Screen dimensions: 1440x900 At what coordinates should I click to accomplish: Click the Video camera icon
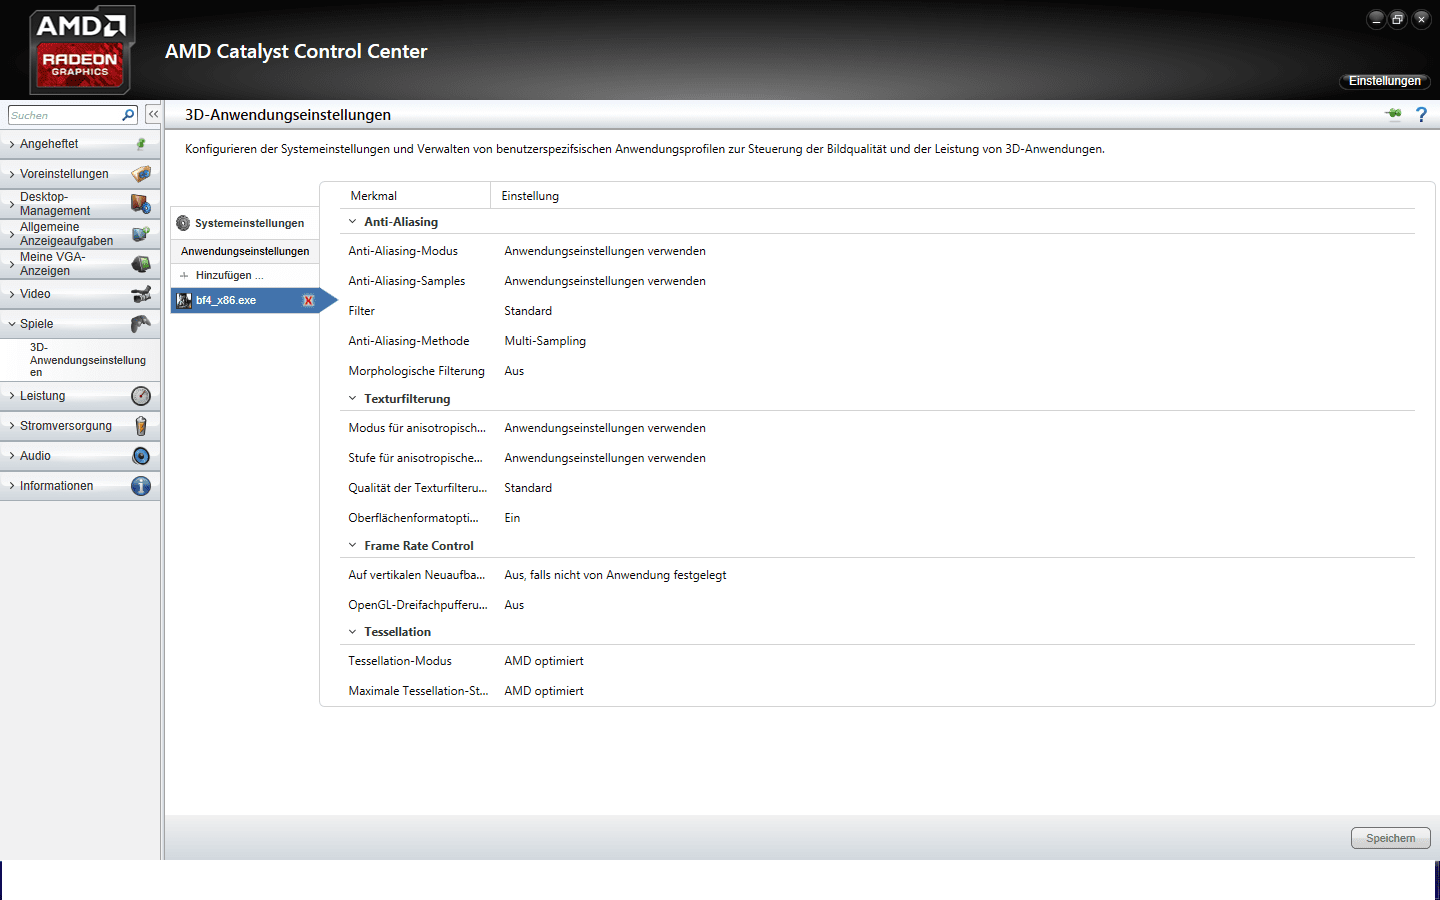141,294
